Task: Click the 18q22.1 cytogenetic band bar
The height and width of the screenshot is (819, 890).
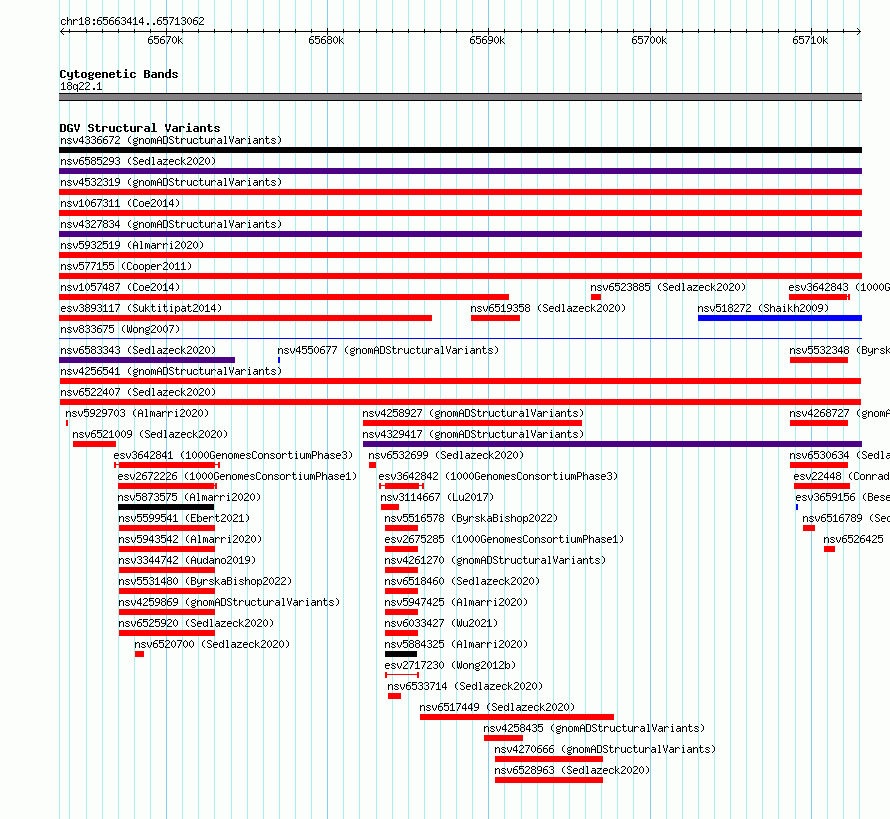Action: [460, 97]
